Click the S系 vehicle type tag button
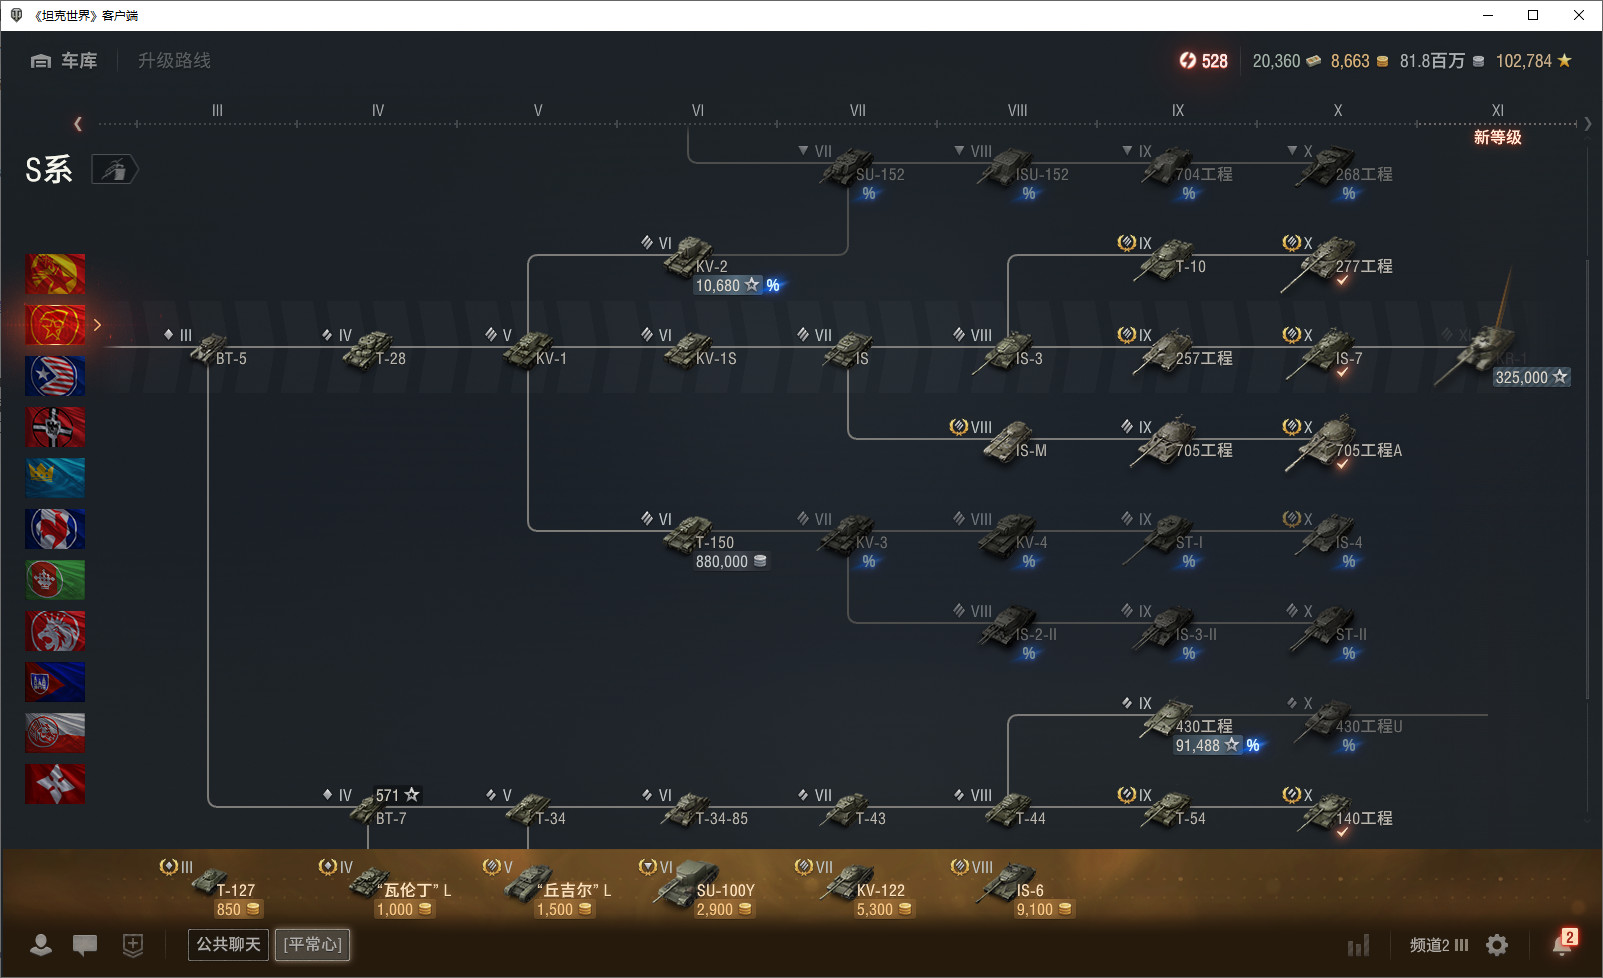1603x978 pixels. click(114, 170)
